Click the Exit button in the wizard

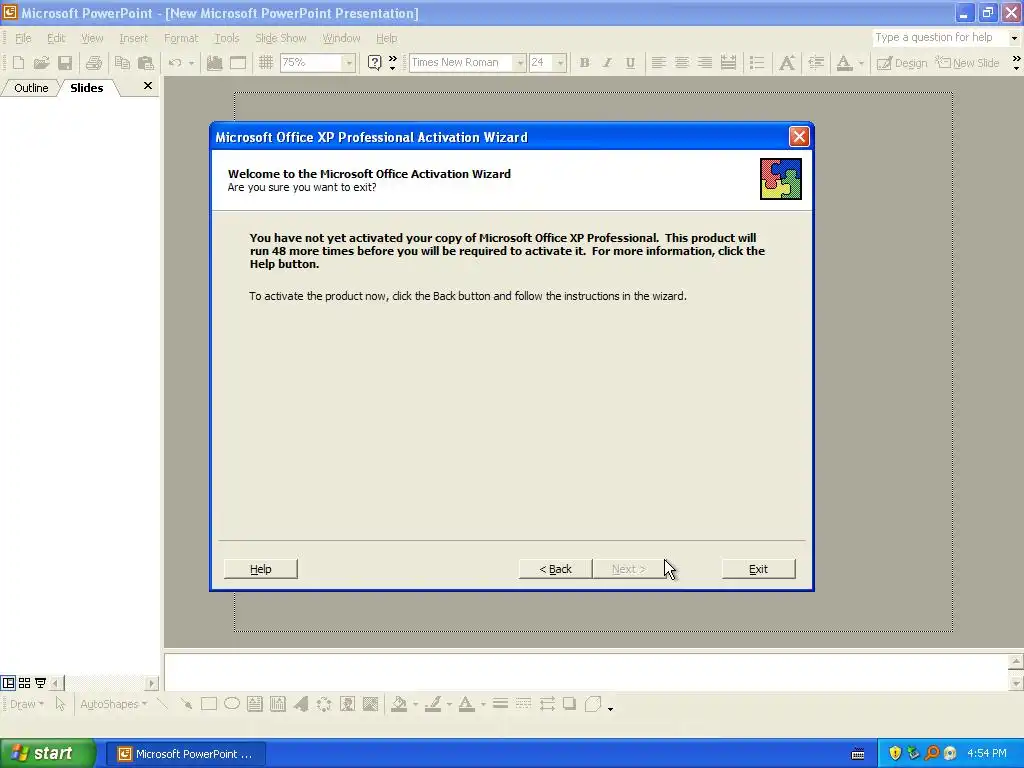click(x=758, y=569)
